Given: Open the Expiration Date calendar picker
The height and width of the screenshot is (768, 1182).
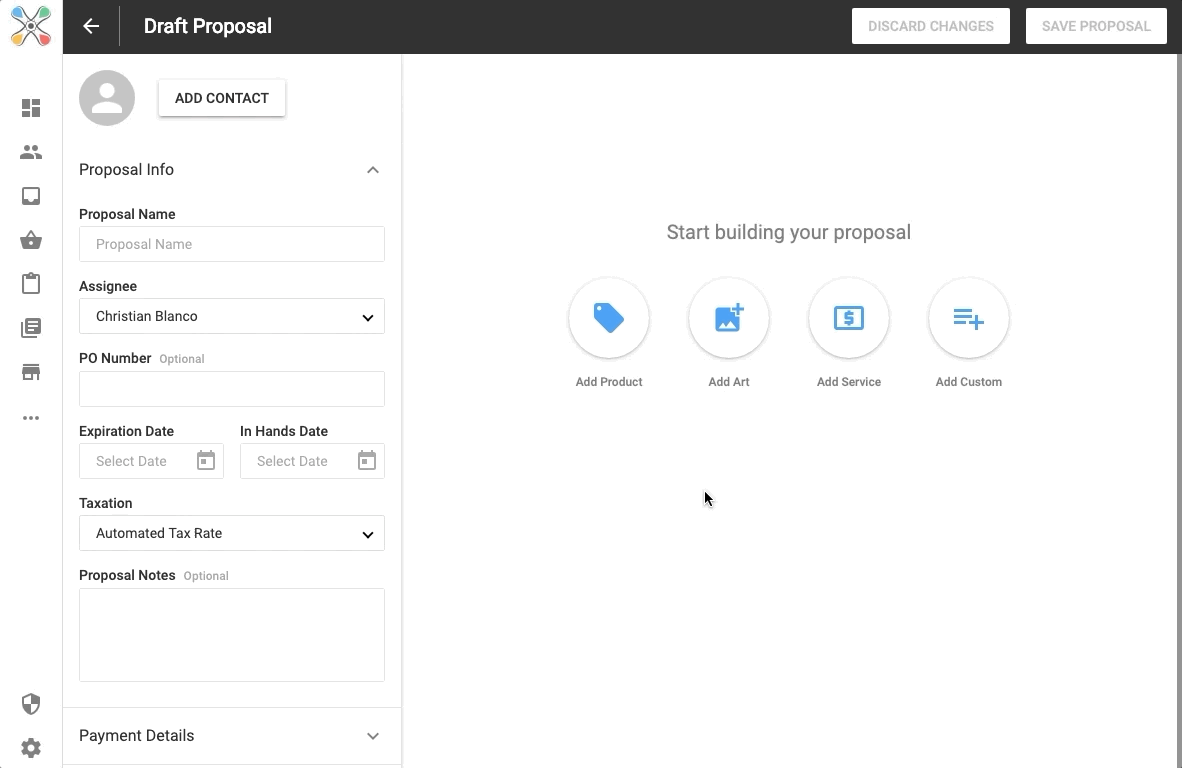Looking at the screenshot, I should 205,460.
